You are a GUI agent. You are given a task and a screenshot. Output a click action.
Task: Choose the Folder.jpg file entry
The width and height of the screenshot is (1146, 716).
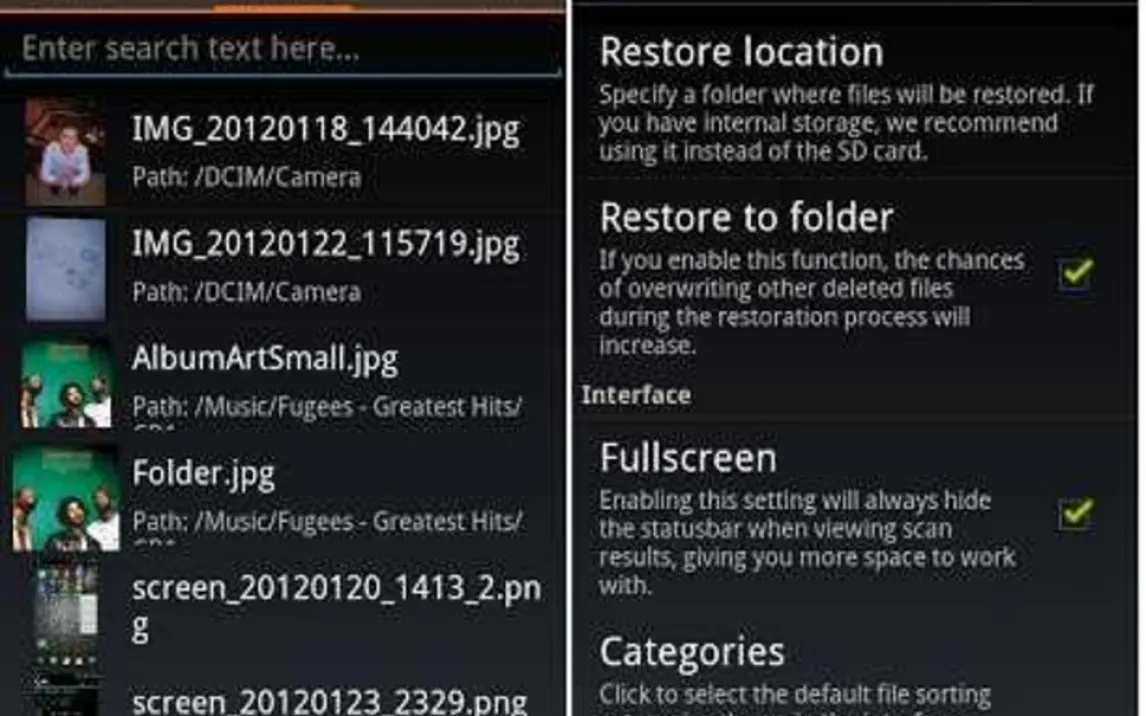click(283, 498)
